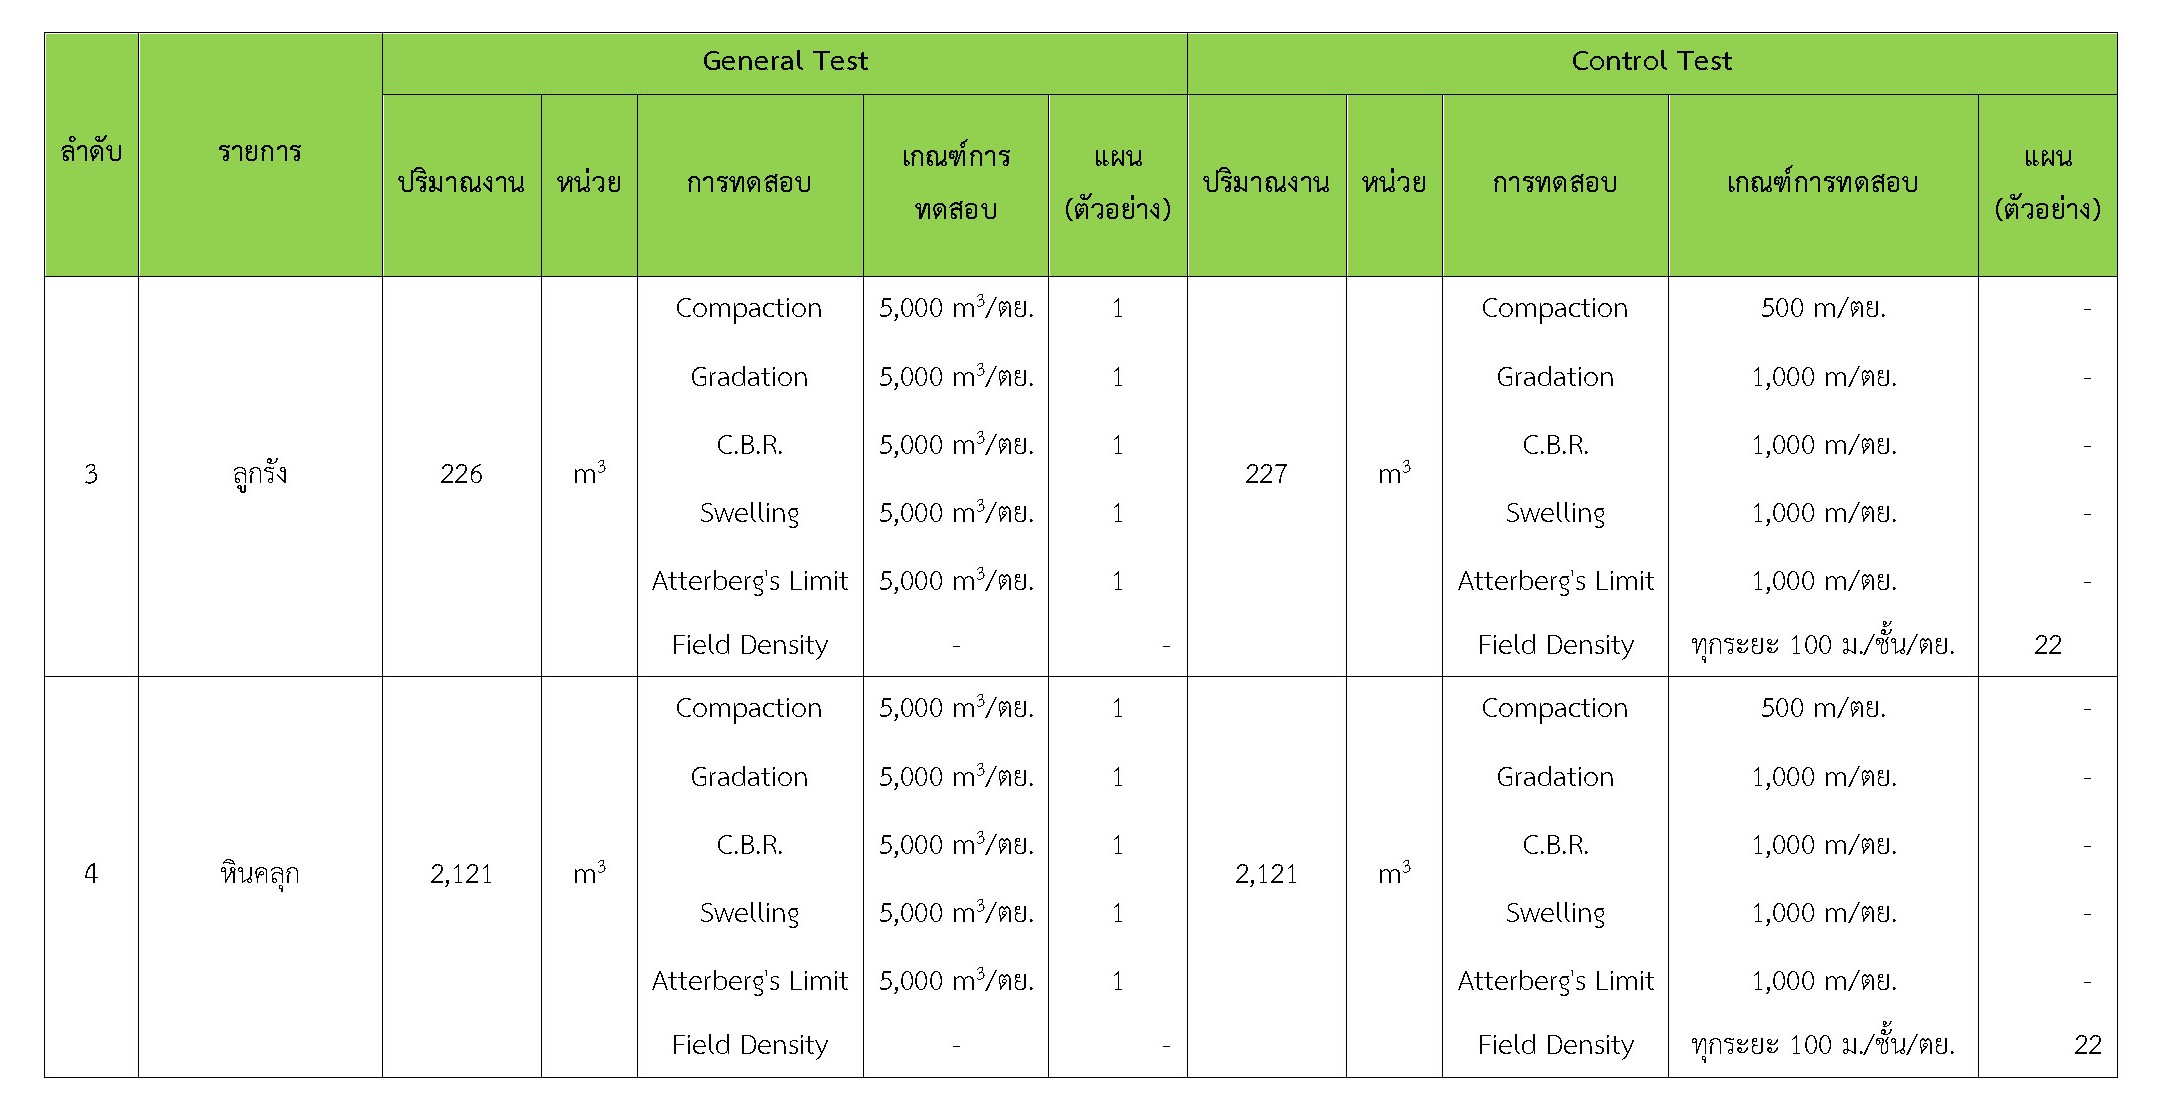Click row number 3 cell

coord(91,474)
